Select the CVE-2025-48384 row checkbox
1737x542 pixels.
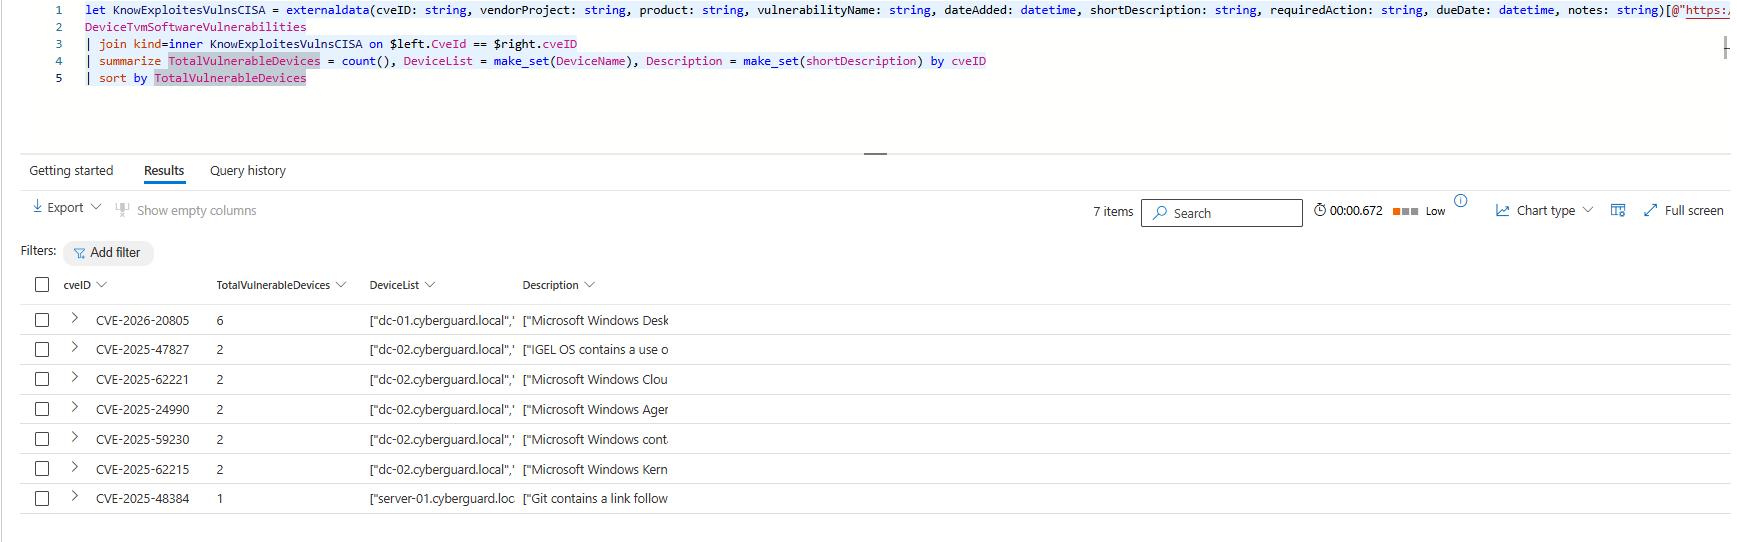tap(42, 498)
